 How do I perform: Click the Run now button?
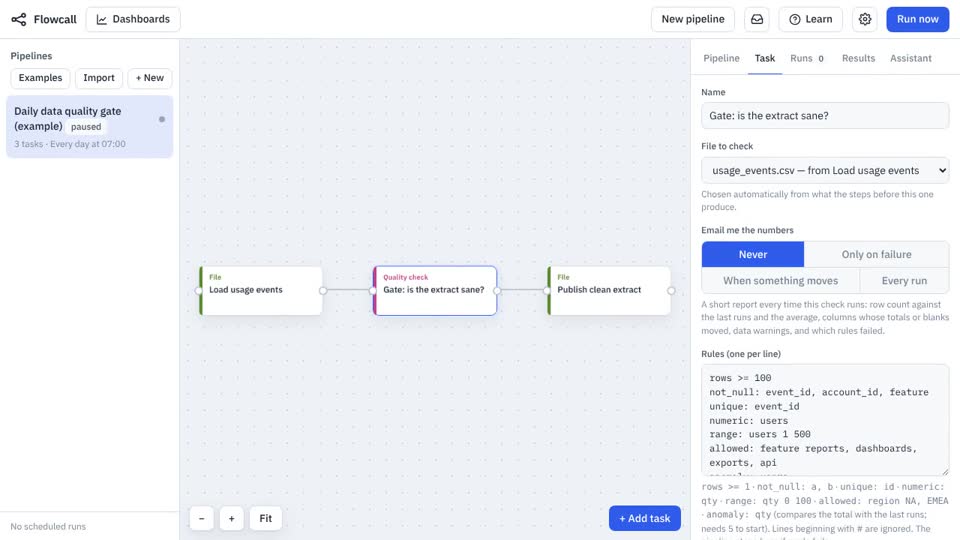tap(917, 20)
